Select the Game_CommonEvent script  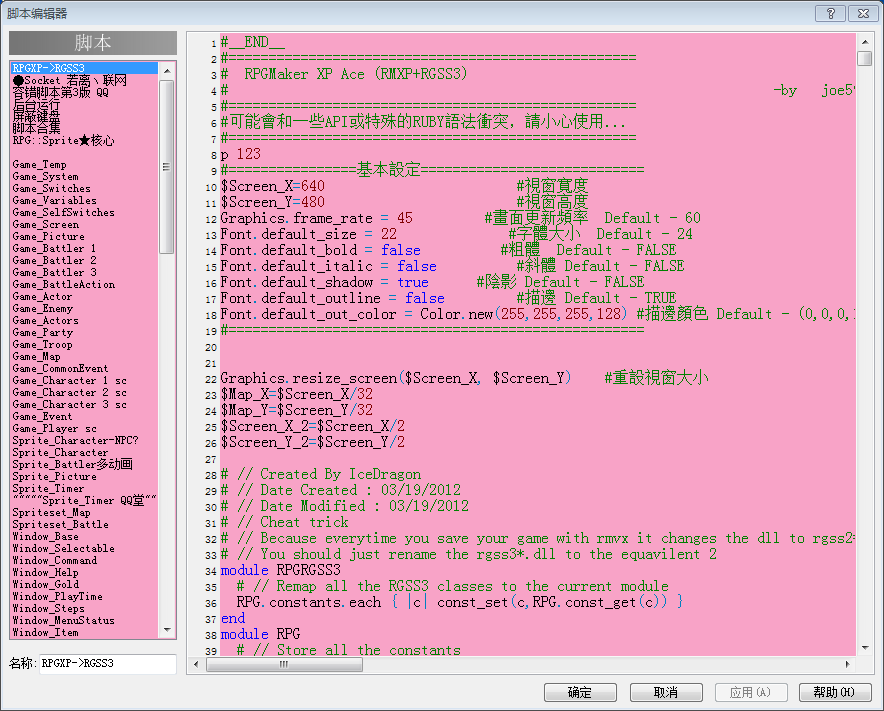coord(85,368)
